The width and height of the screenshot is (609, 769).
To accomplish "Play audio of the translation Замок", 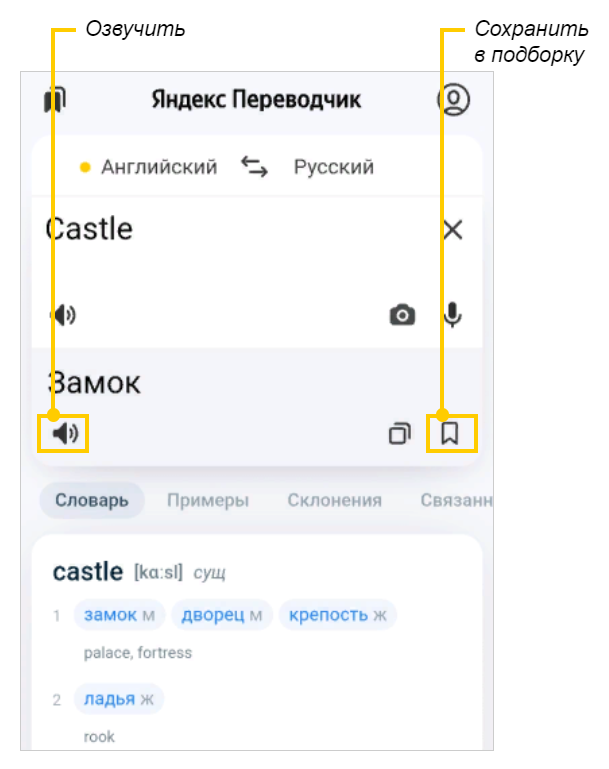I will (x=64, y=434).
